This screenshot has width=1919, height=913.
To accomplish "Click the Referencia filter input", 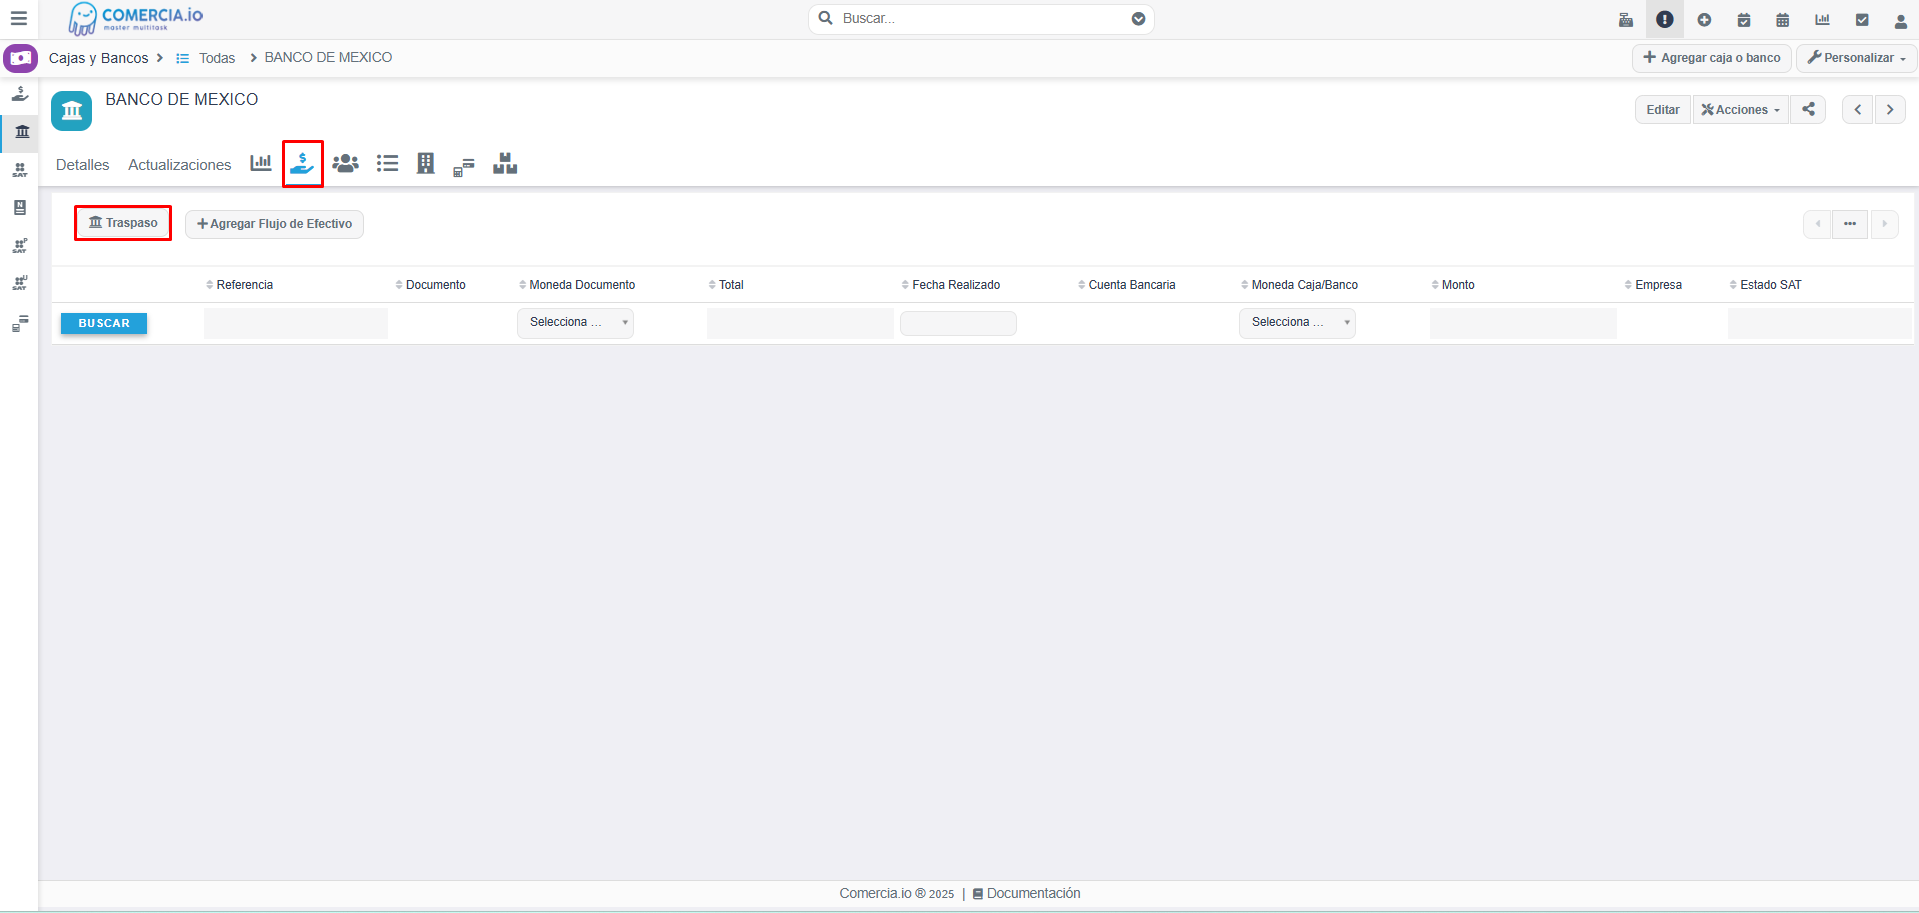I will (x=296, y=323).
